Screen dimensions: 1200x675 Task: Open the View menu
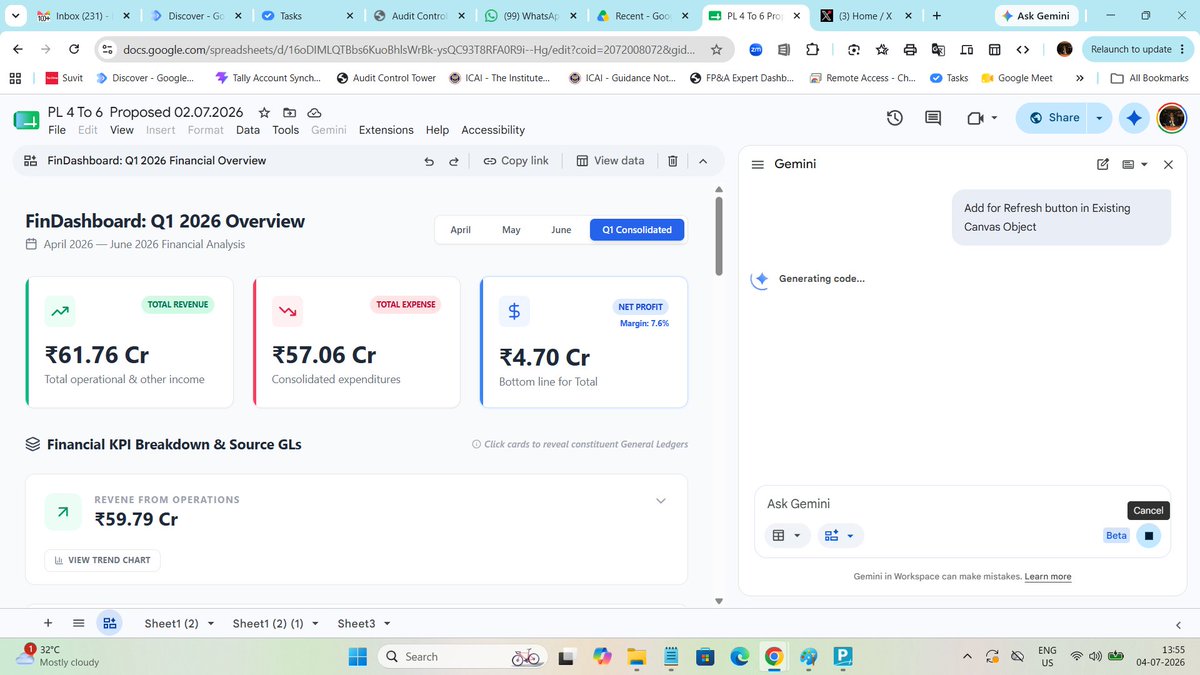pyautogui.click(x=122, y=130)
